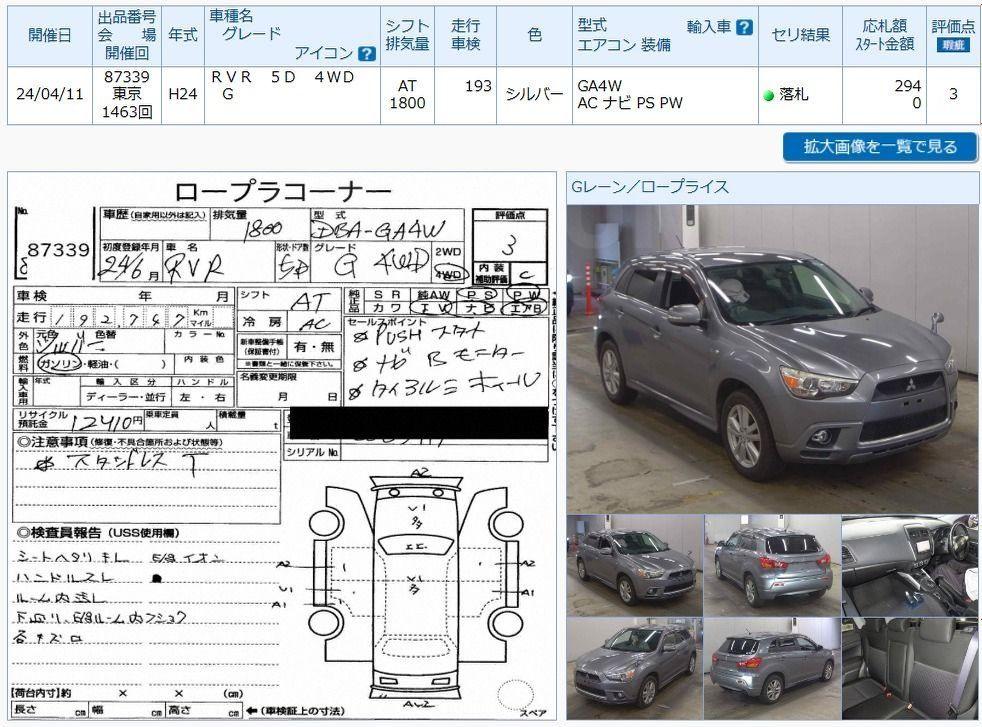This screenshot has width=982, height=727.
Task: Open the auction sheet image
Action: (282, 446)
